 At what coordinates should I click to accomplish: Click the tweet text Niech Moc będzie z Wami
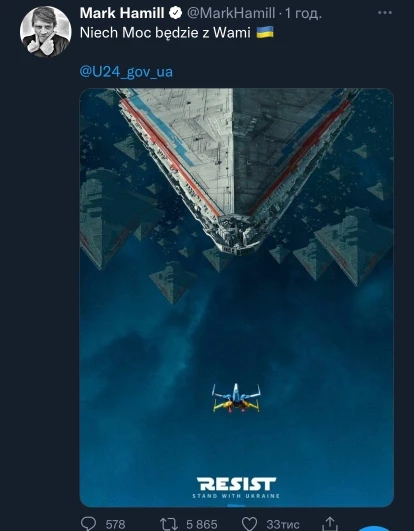(165, 33)
